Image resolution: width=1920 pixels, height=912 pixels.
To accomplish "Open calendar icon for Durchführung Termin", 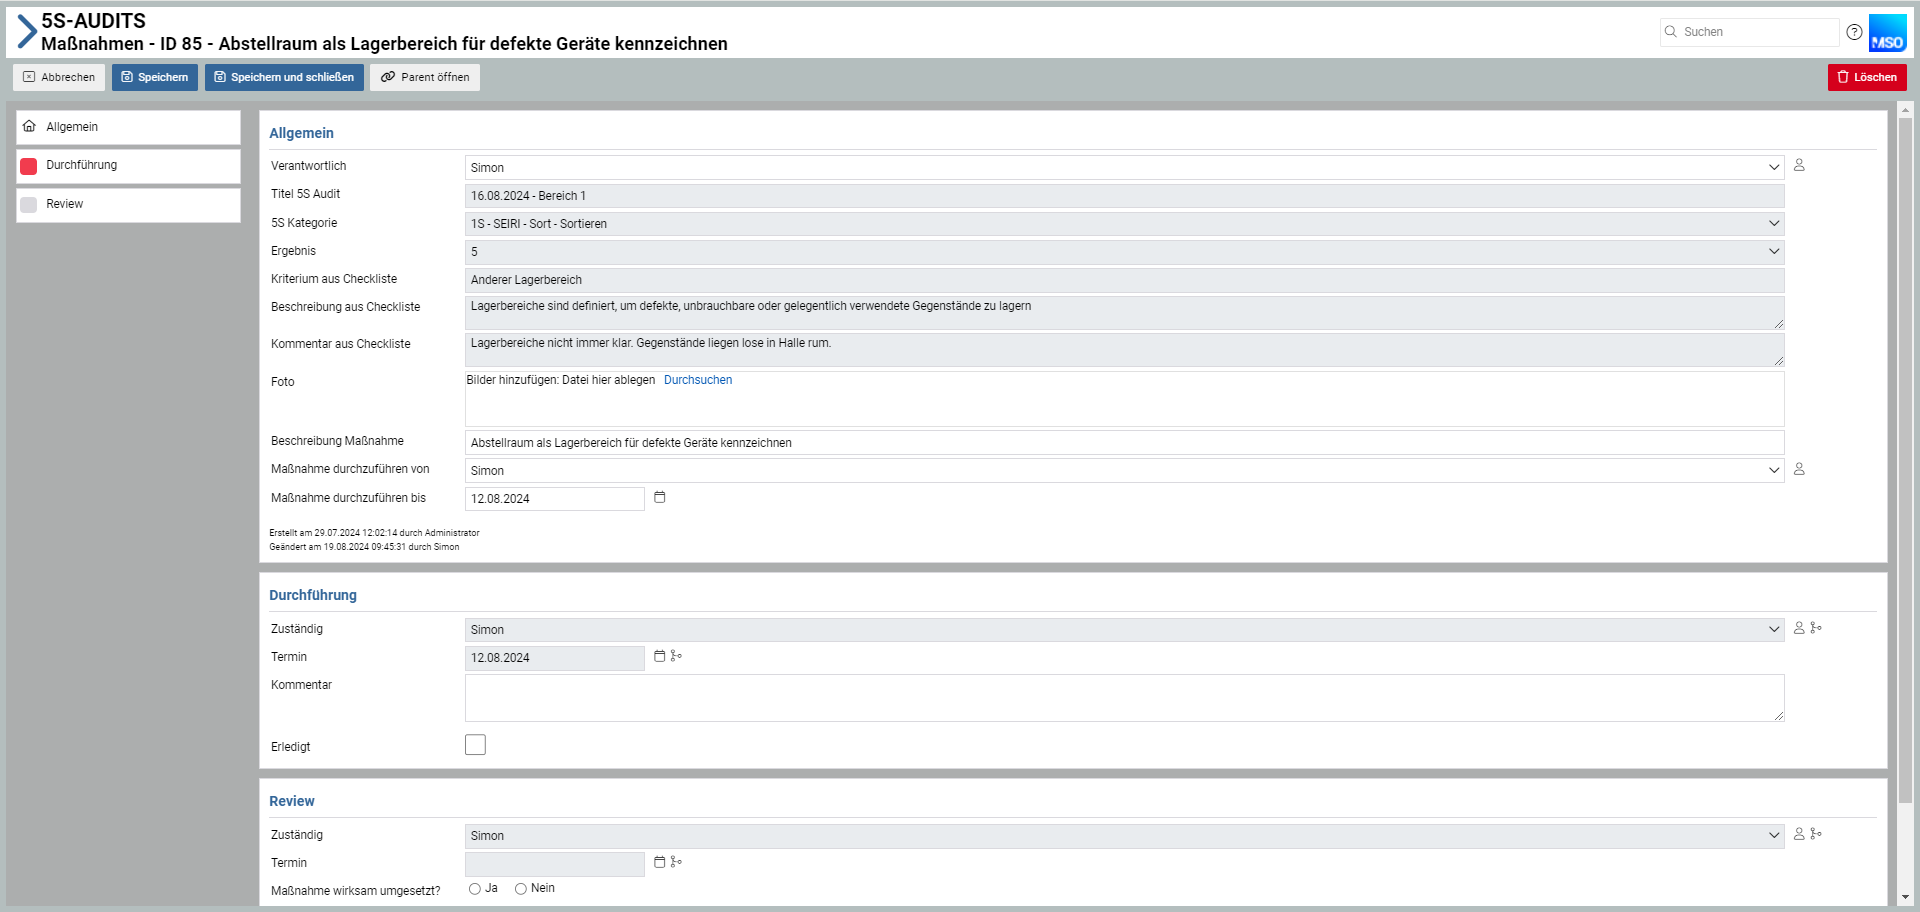I will click(660, 657).
